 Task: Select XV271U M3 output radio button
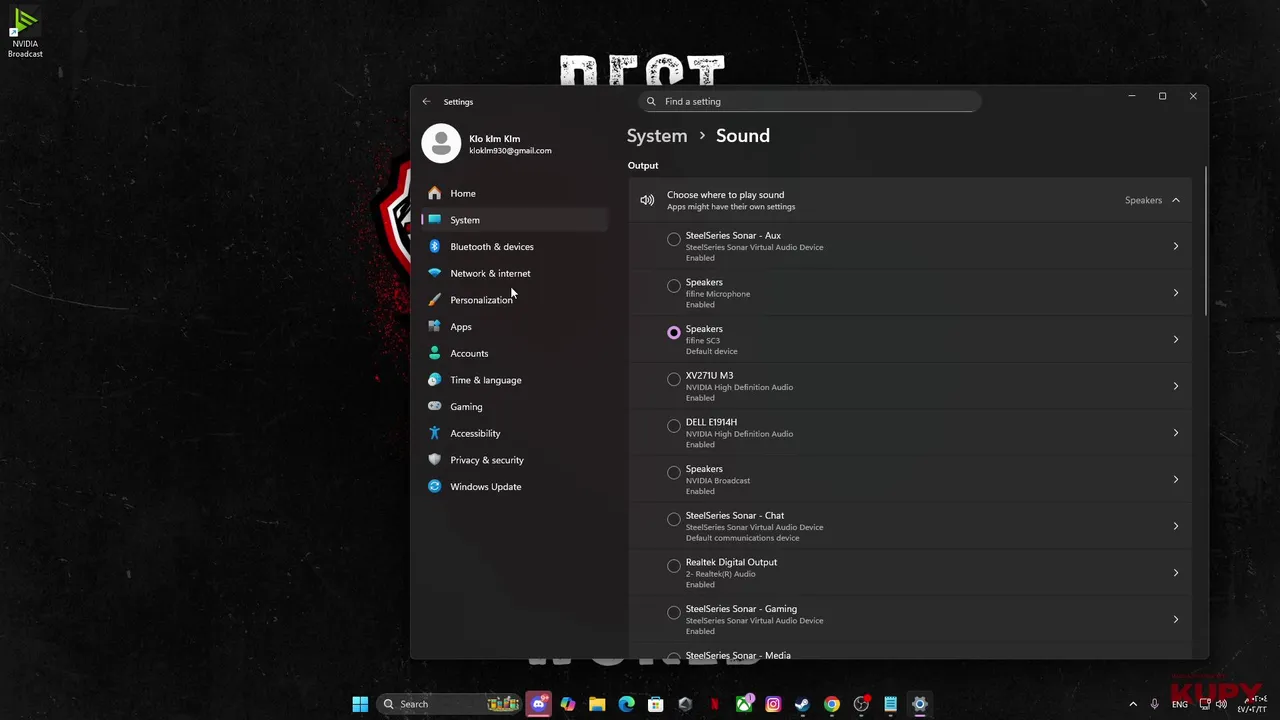(x=674, y=379)
